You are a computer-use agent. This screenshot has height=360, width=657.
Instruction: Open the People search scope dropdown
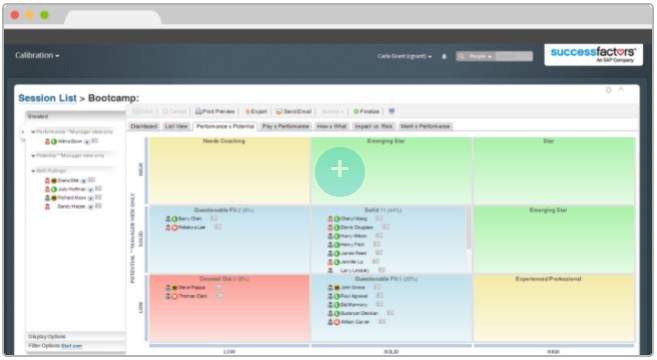[480, 56]
